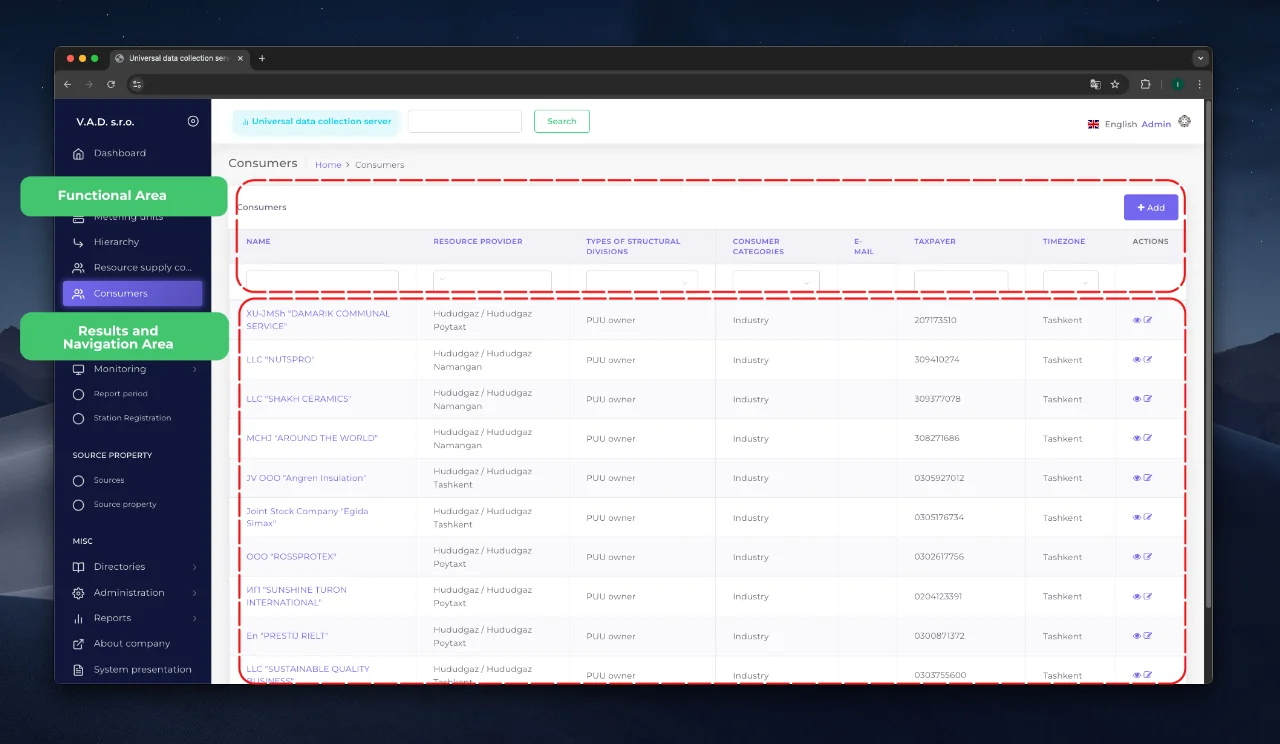Click the Taxpayer filter input
Image resolution: width=1280 pixels, height=744 pixels.
961,281
